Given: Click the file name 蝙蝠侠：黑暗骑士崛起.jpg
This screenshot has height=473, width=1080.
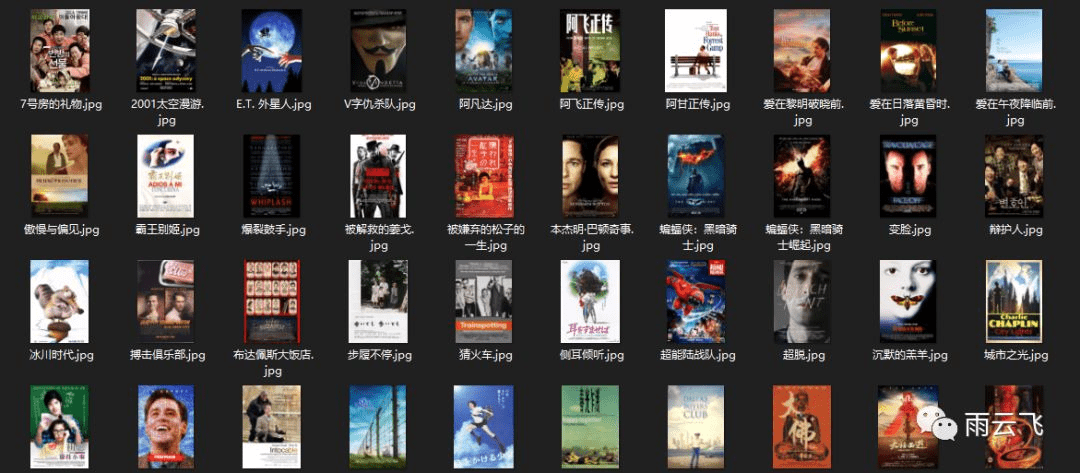Looking at the screenshot, I should click(x=803, y=237).
